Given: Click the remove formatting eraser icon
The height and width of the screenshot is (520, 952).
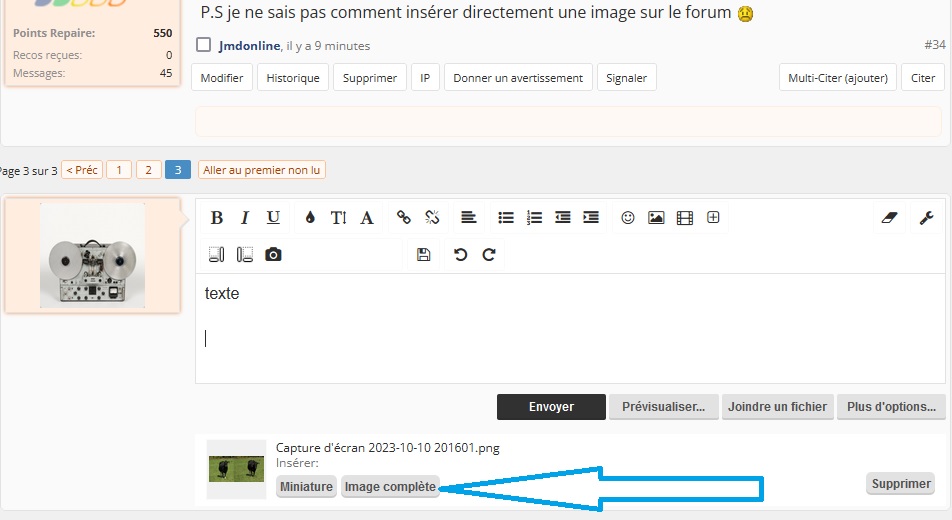Looking at the screenshot, I should pyautogui.click(x=889, y=217).
